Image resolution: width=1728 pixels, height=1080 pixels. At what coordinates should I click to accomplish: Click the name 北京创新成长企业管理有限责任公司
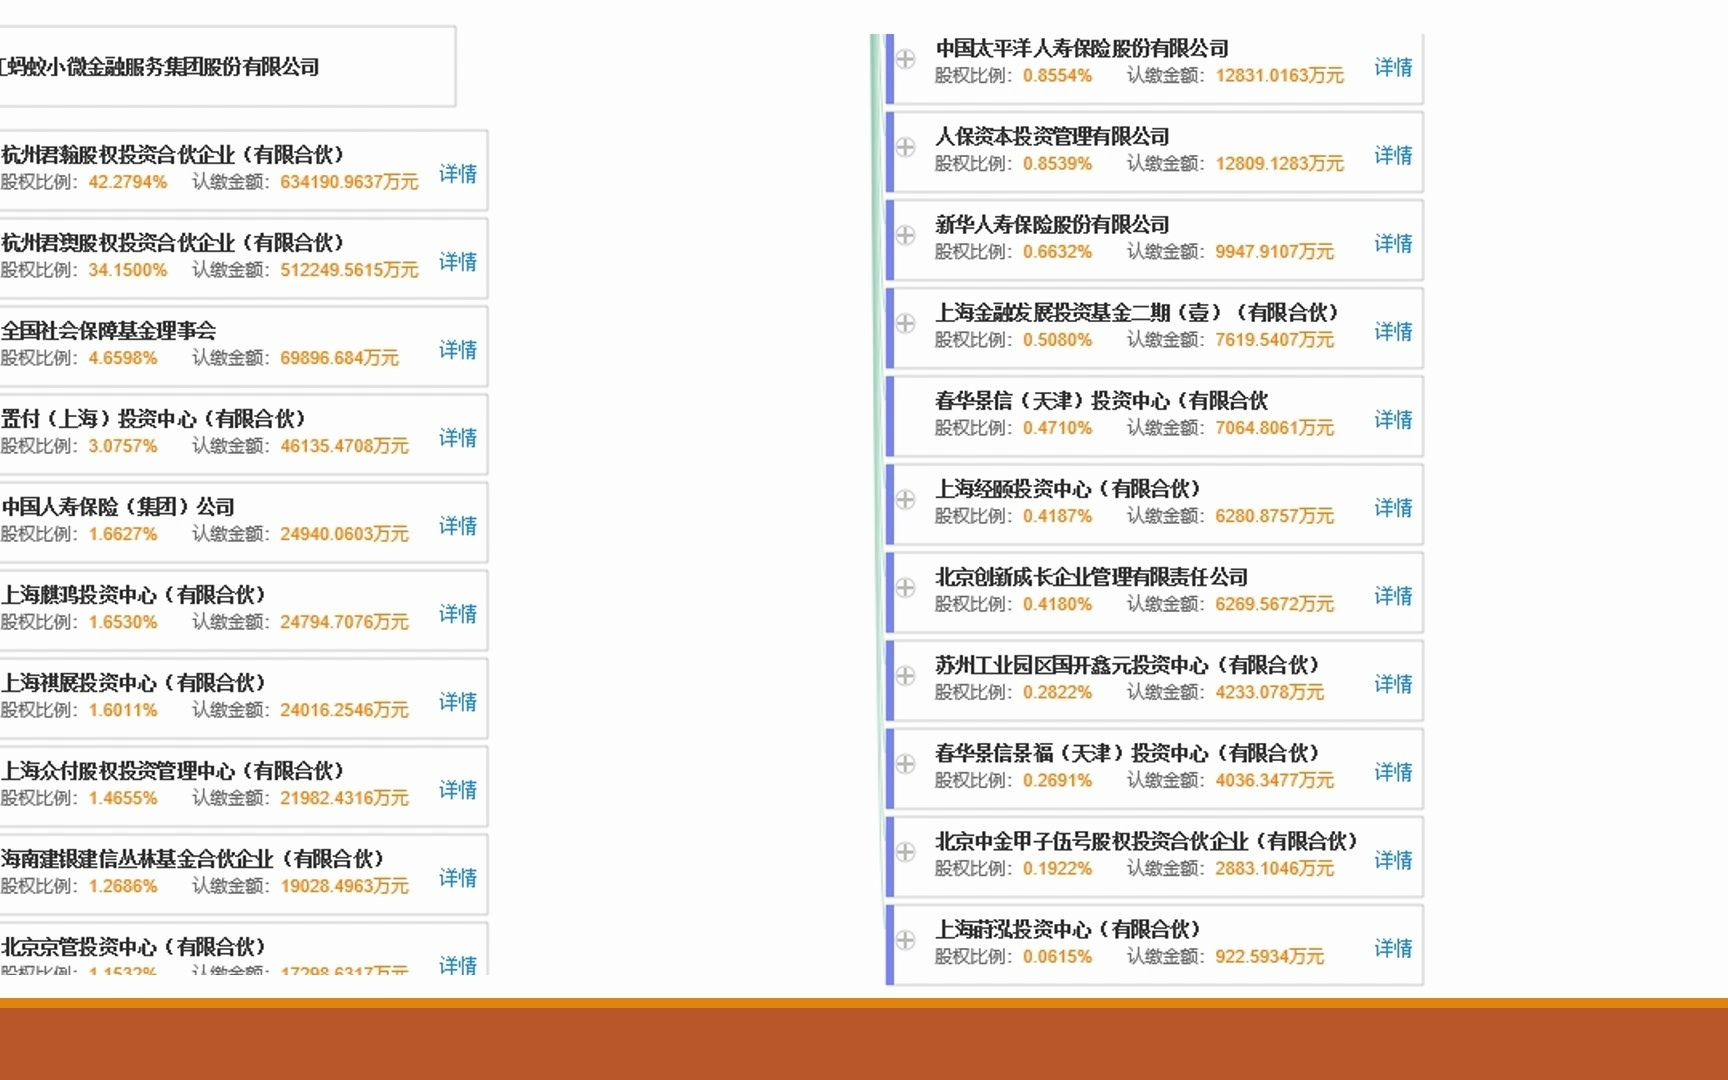coord(1092,576)
